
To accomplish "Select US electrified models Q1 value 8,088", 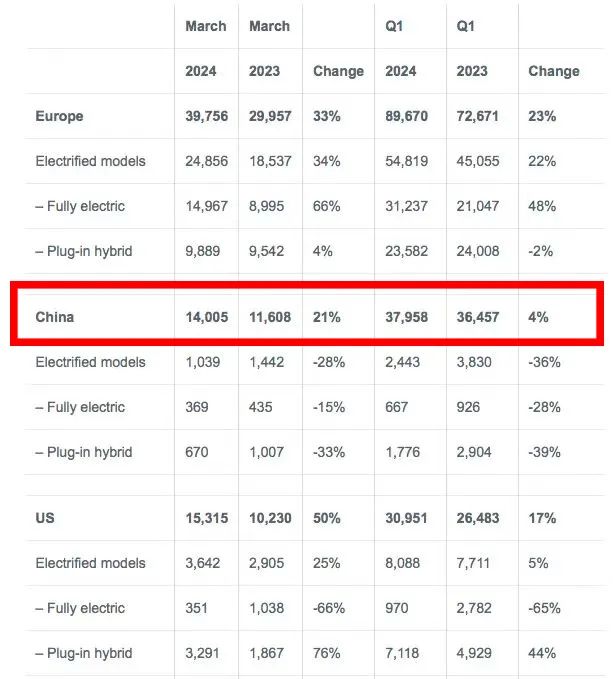I will [x=403, y=563].
